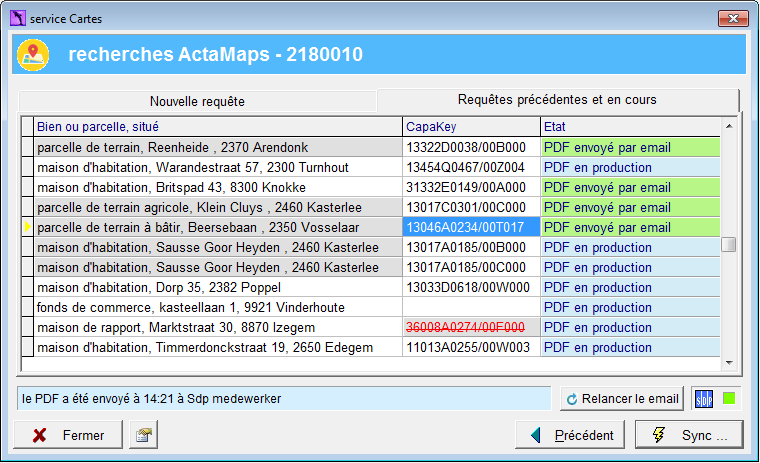Click the CapaKey column header
The height and width of the screenshot is (463, 760).
coord(471,127)
